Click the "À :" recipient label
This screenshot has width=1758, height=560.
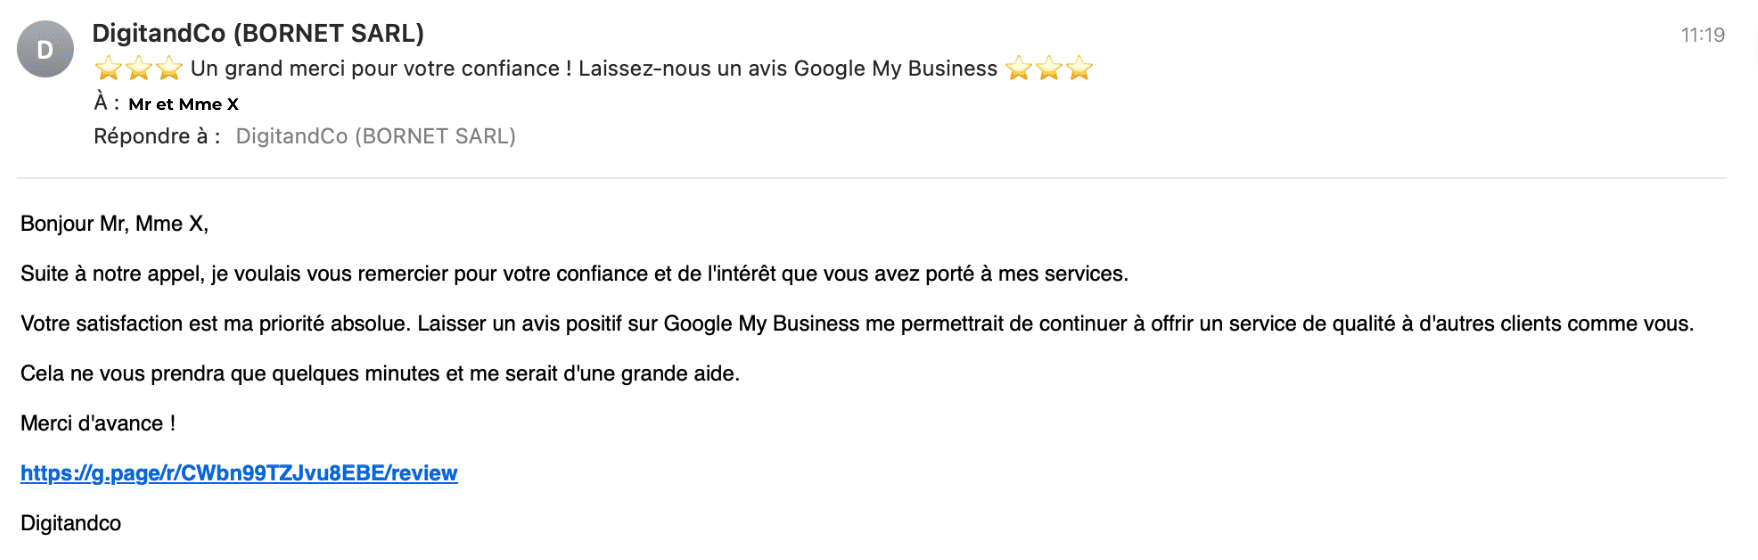106,103
